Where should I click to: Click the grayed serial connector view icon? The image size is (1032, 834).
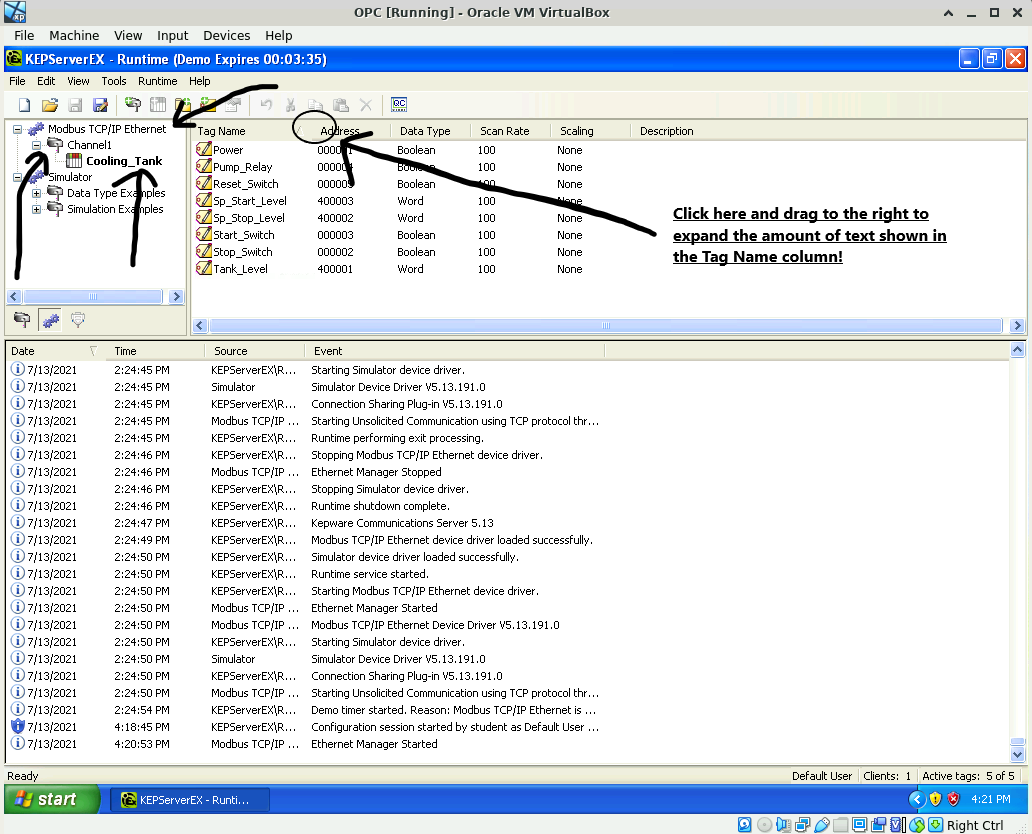point(78,320)
